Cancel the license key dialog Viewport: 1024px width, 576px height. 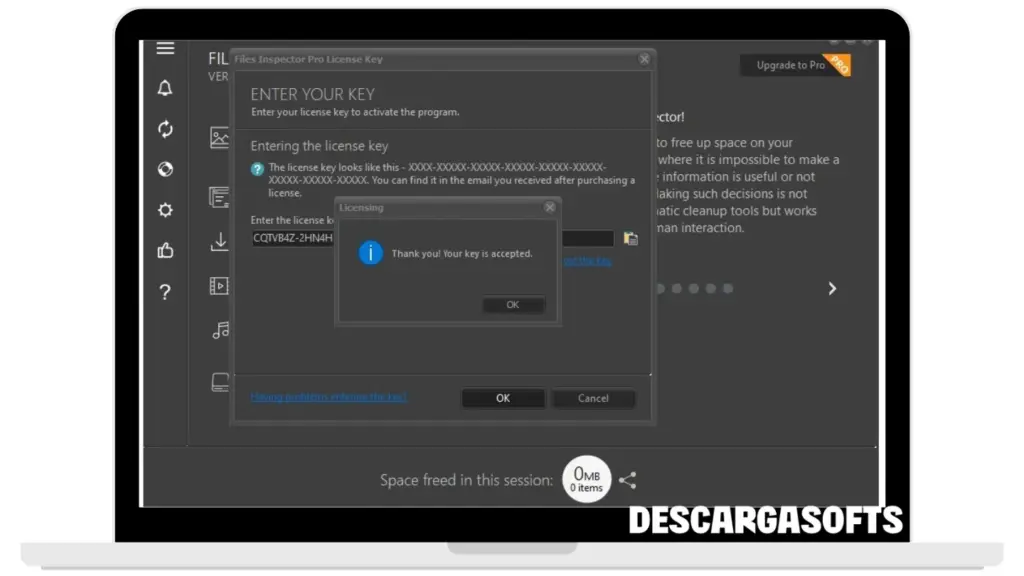(593, 398)
